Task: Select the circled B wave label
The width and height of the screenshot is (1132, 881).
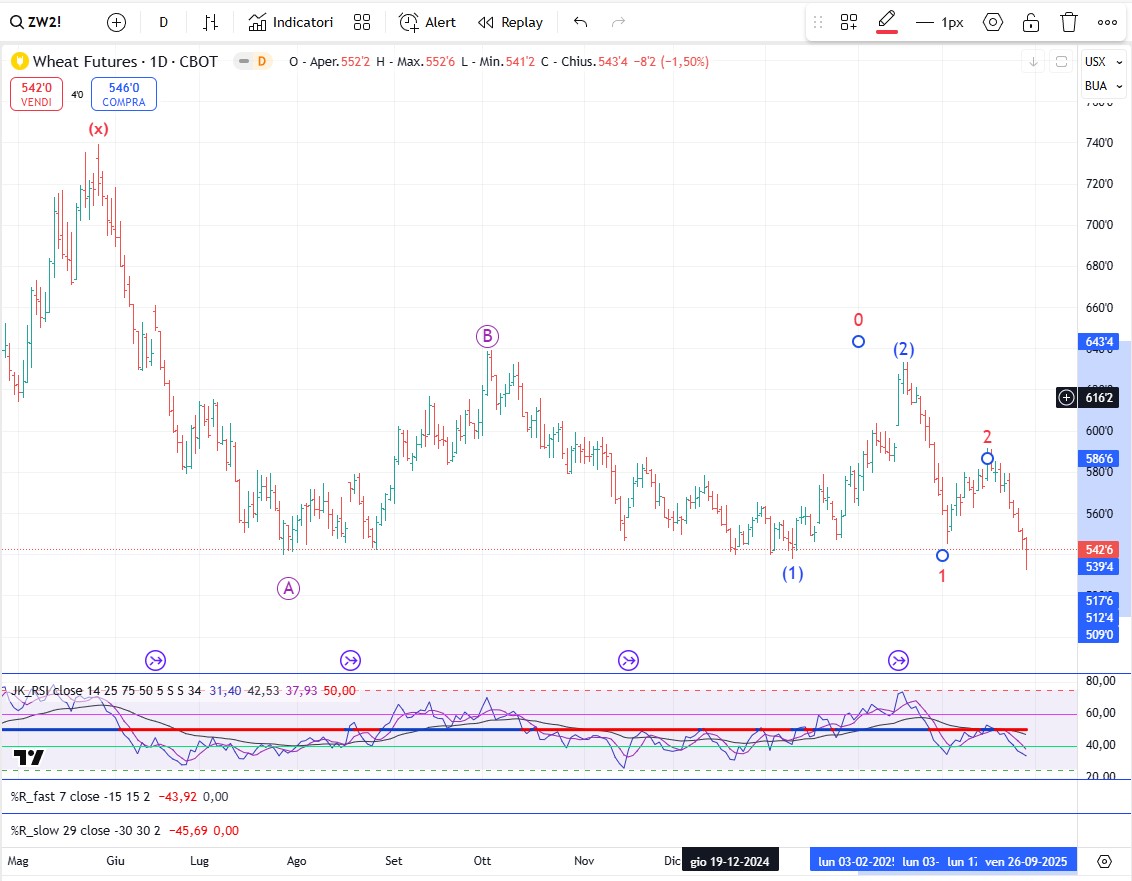Action: point(487,336)
